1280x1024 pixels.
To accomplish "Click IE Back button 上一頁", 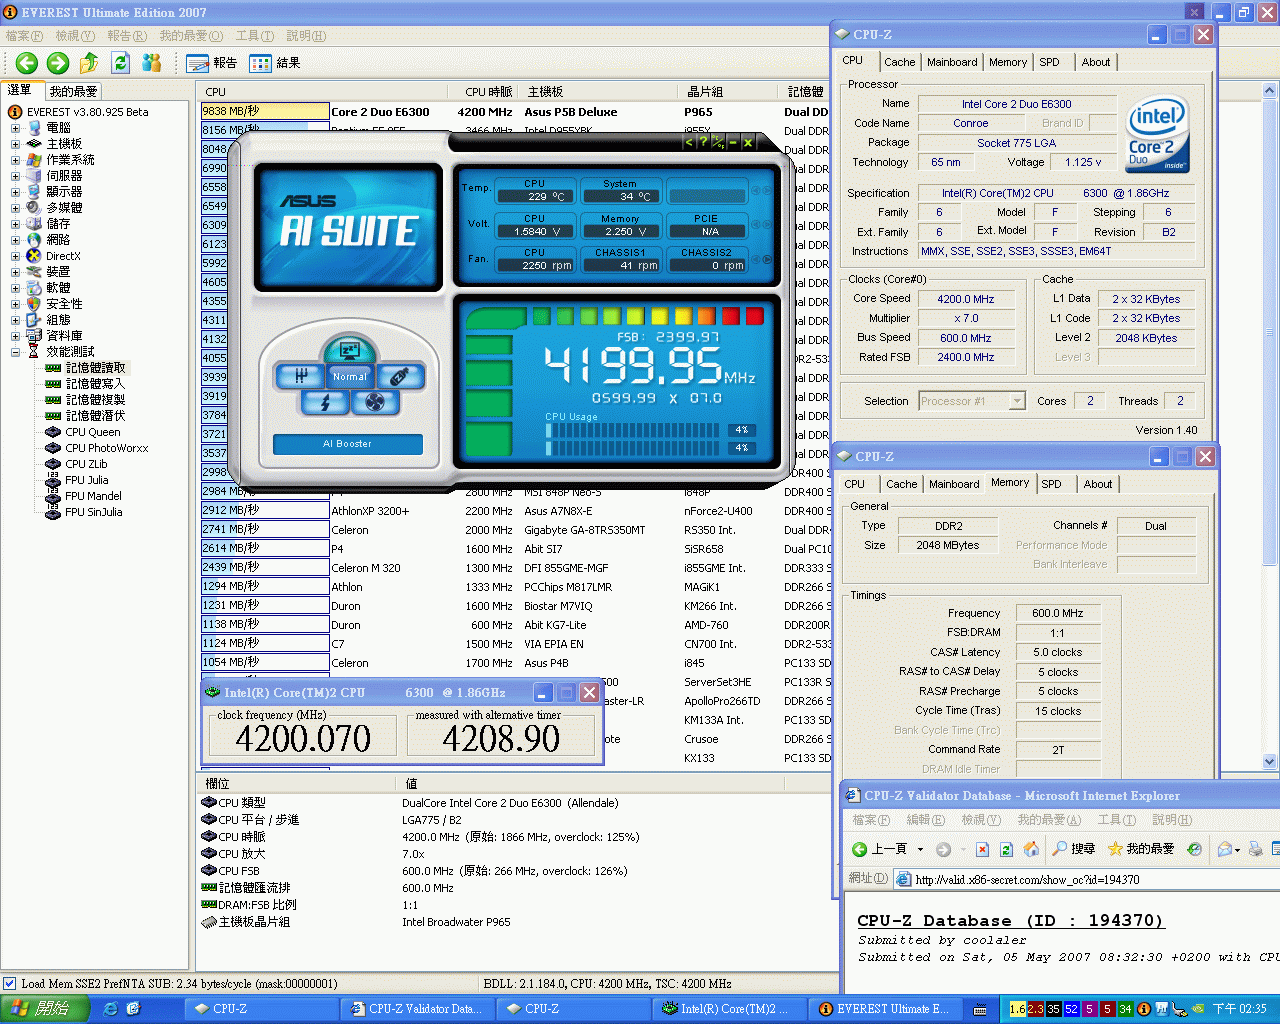I will pos(880,849).
